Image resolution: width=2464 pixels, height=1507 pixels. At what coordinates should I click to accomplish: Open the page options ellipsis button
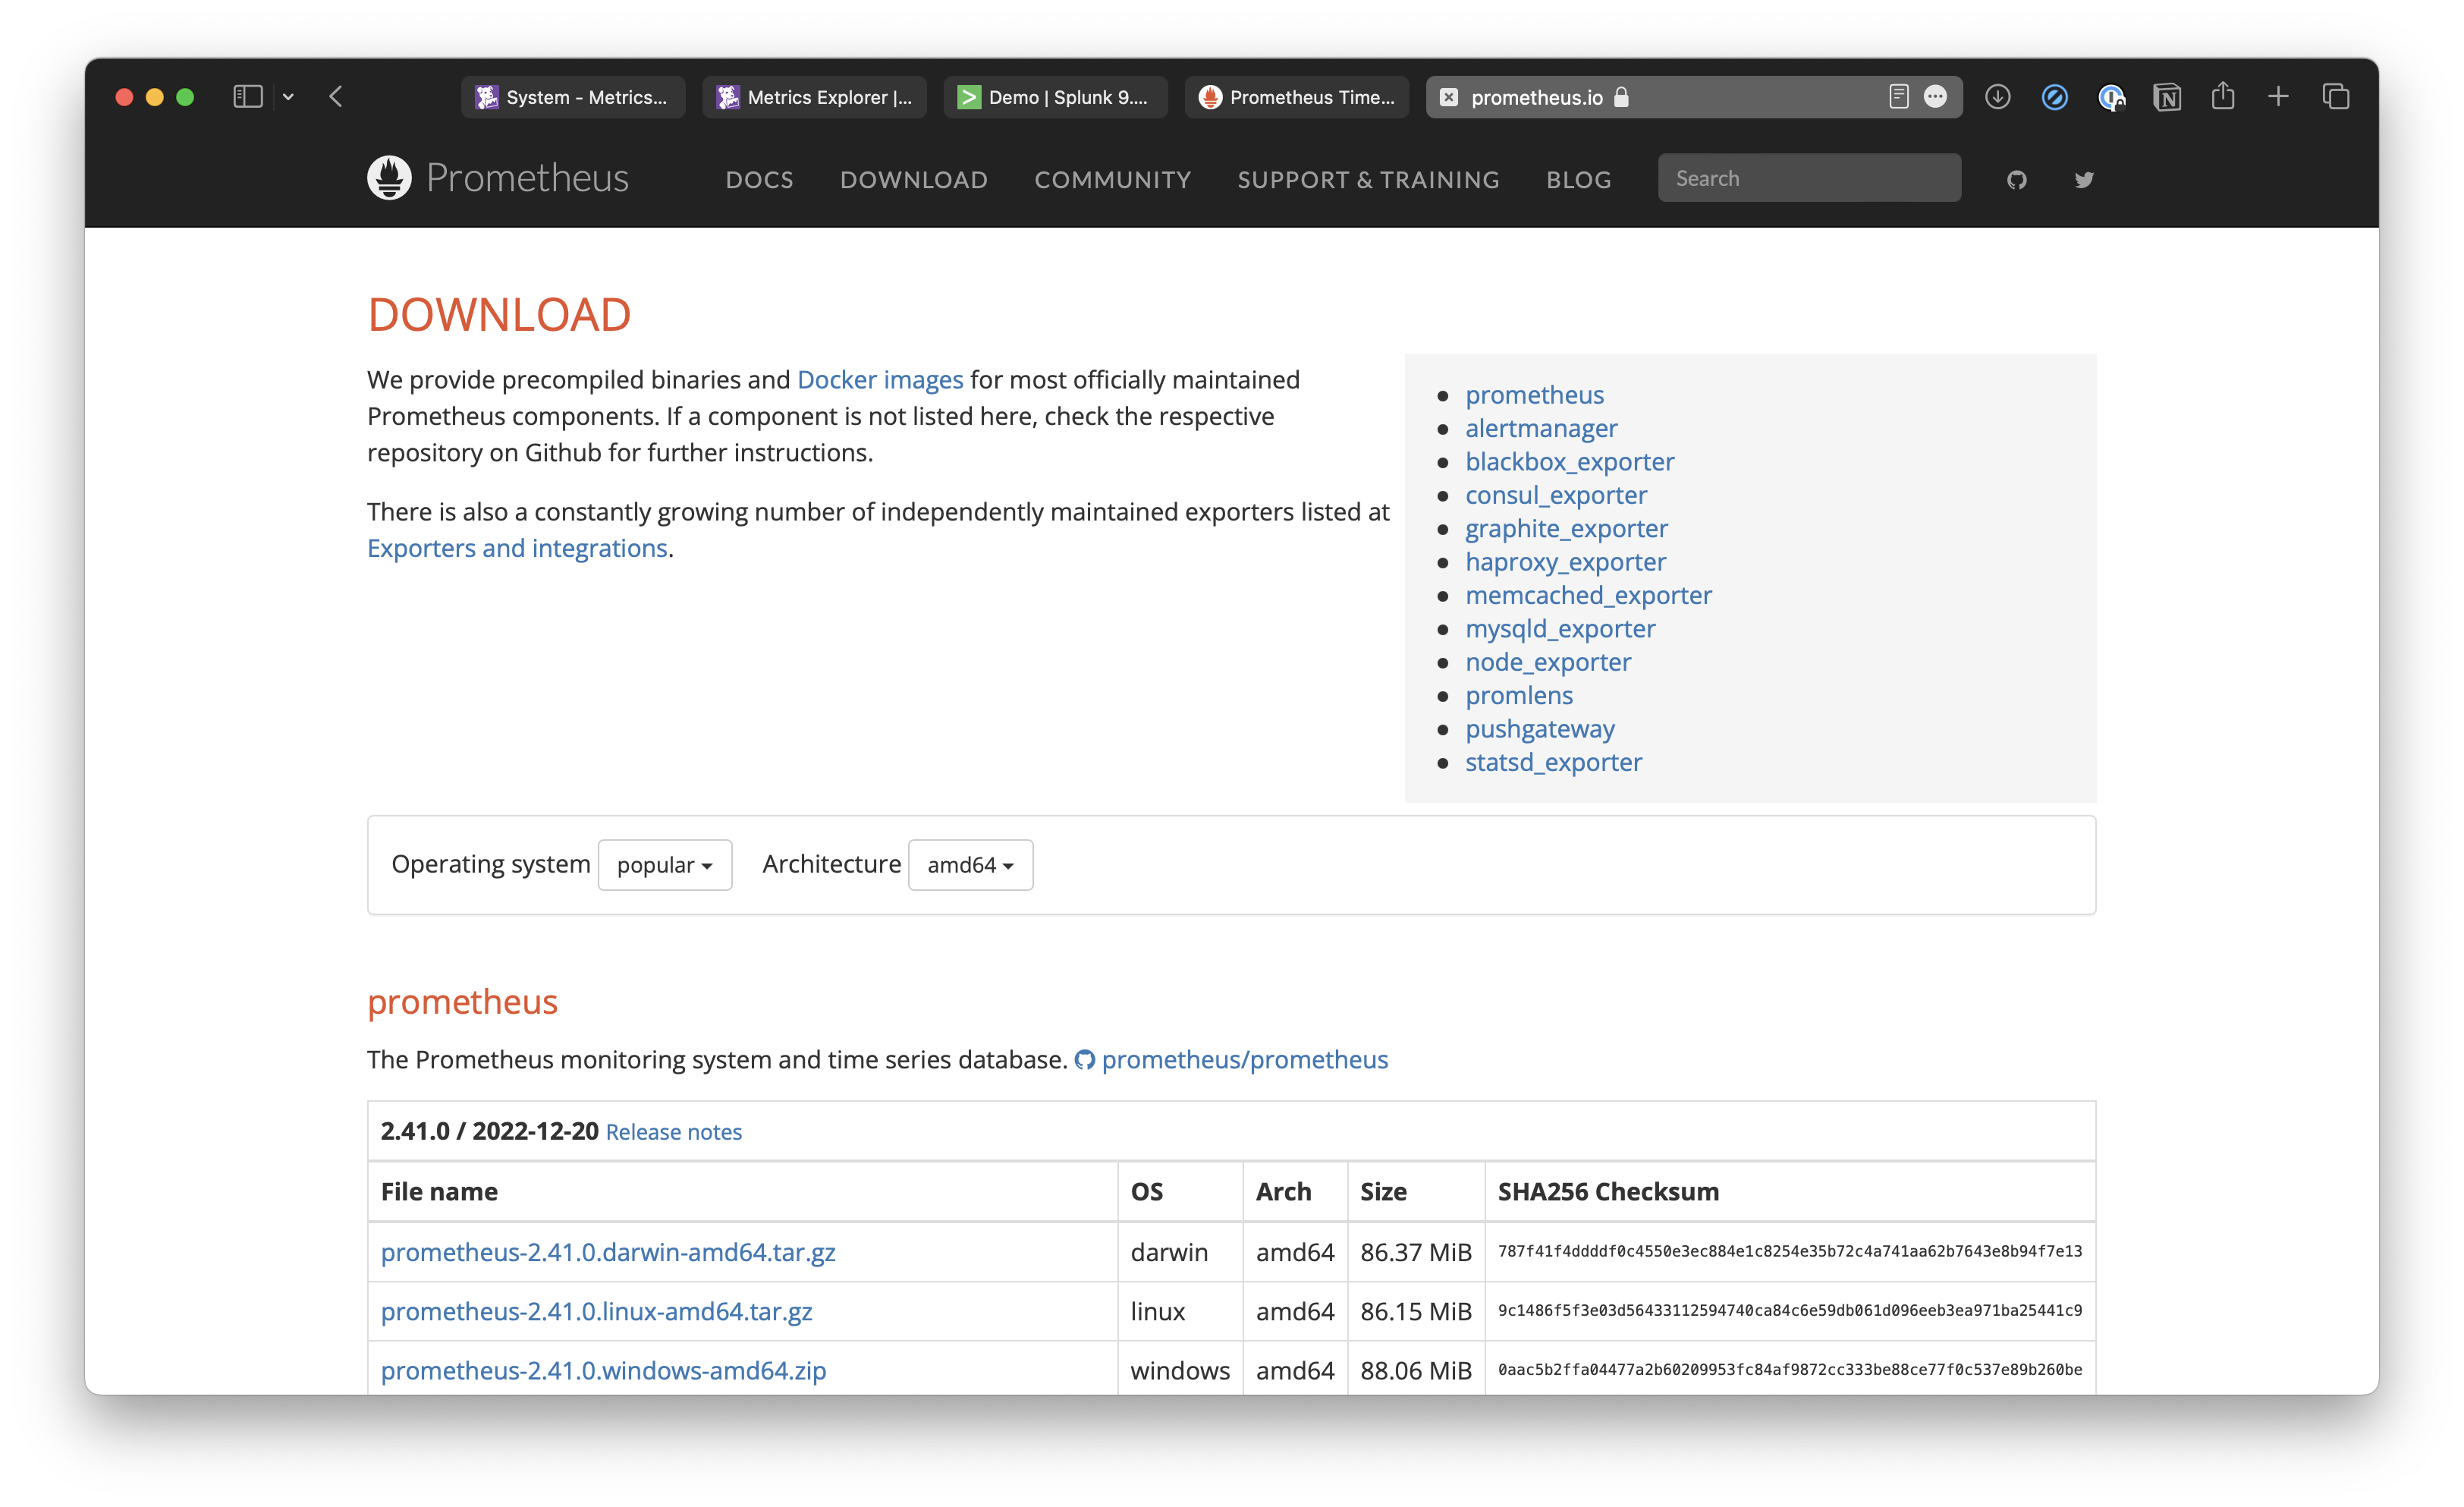pos(1936,97)
